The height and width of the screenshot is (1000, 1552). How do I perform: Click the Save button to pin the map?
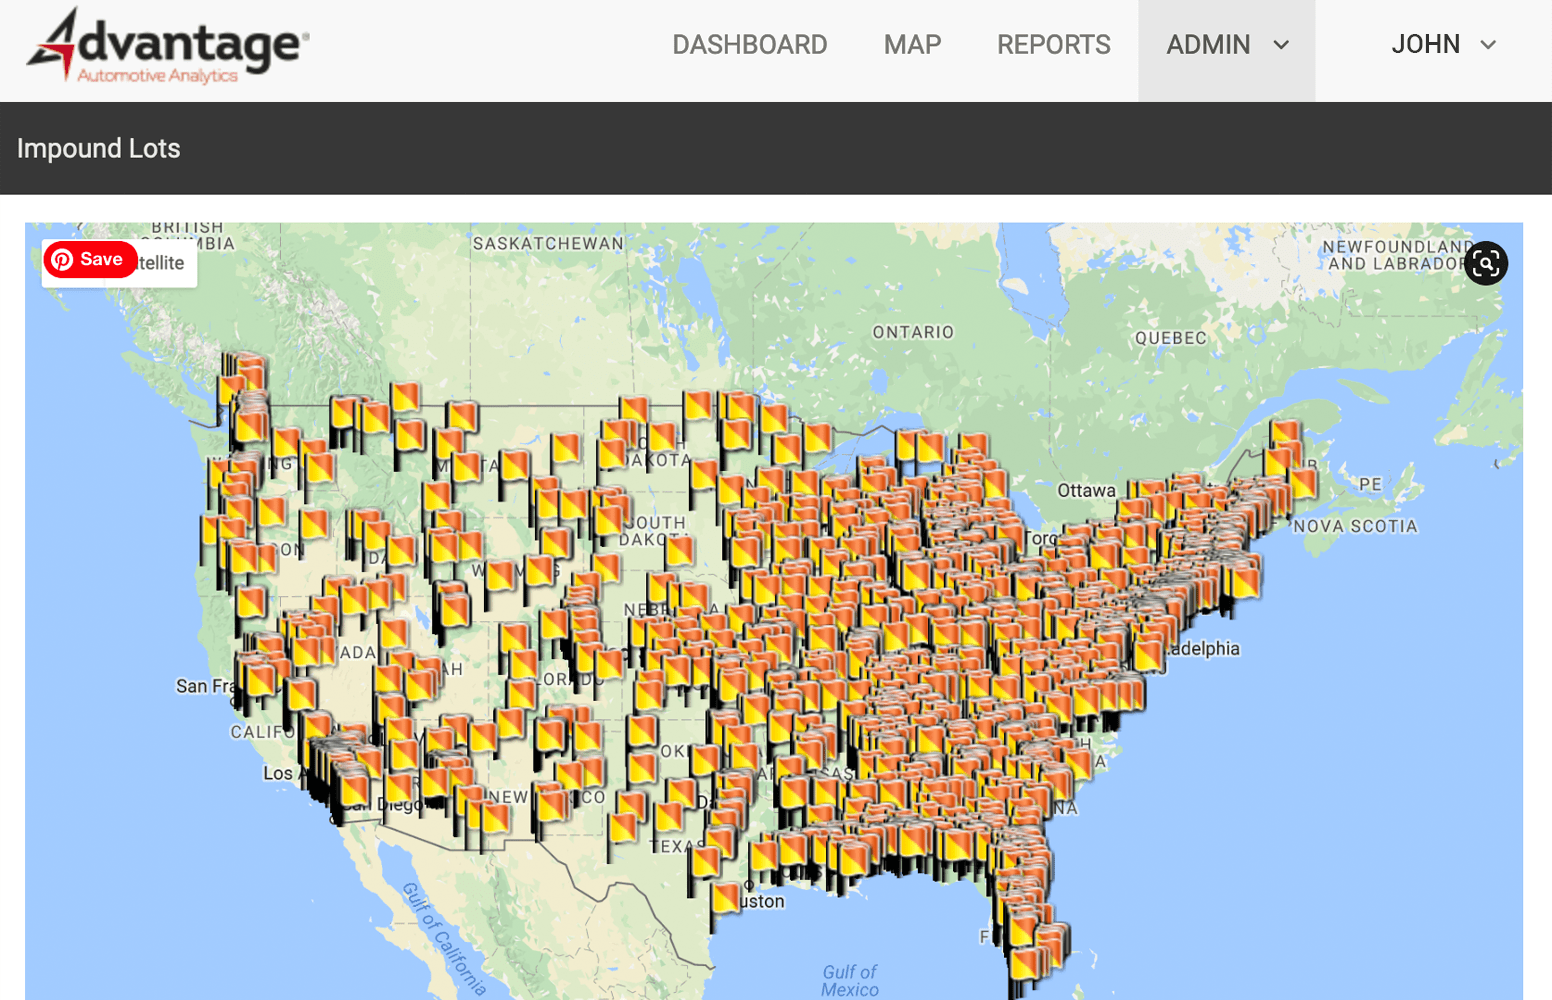click(90, 259)
